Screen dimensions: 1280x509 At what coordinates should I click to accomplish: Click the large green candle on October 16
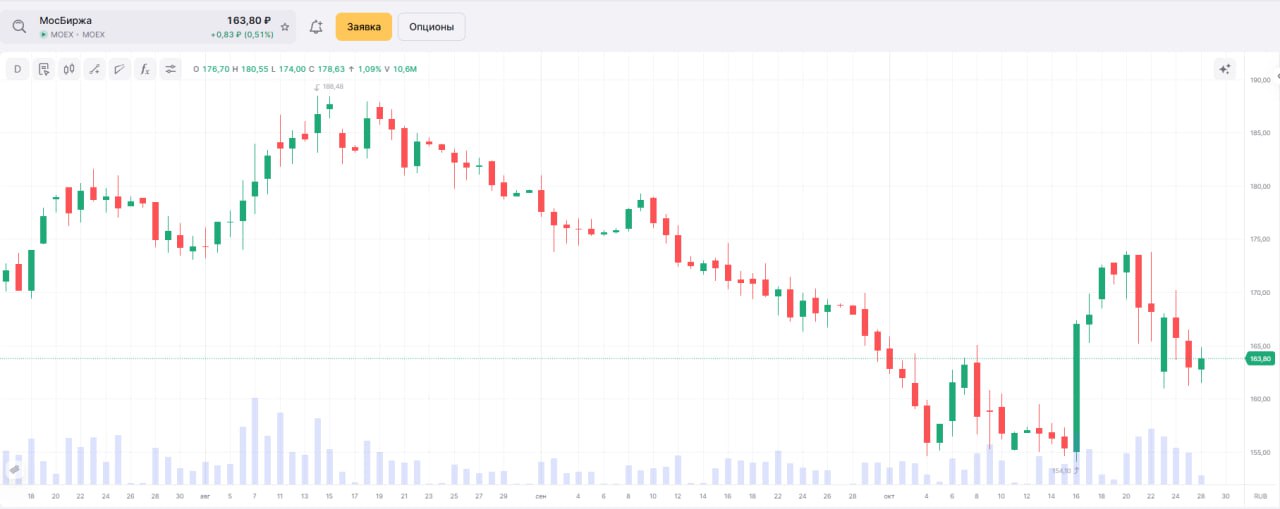pyautogui.click(x=1076, y=388)
